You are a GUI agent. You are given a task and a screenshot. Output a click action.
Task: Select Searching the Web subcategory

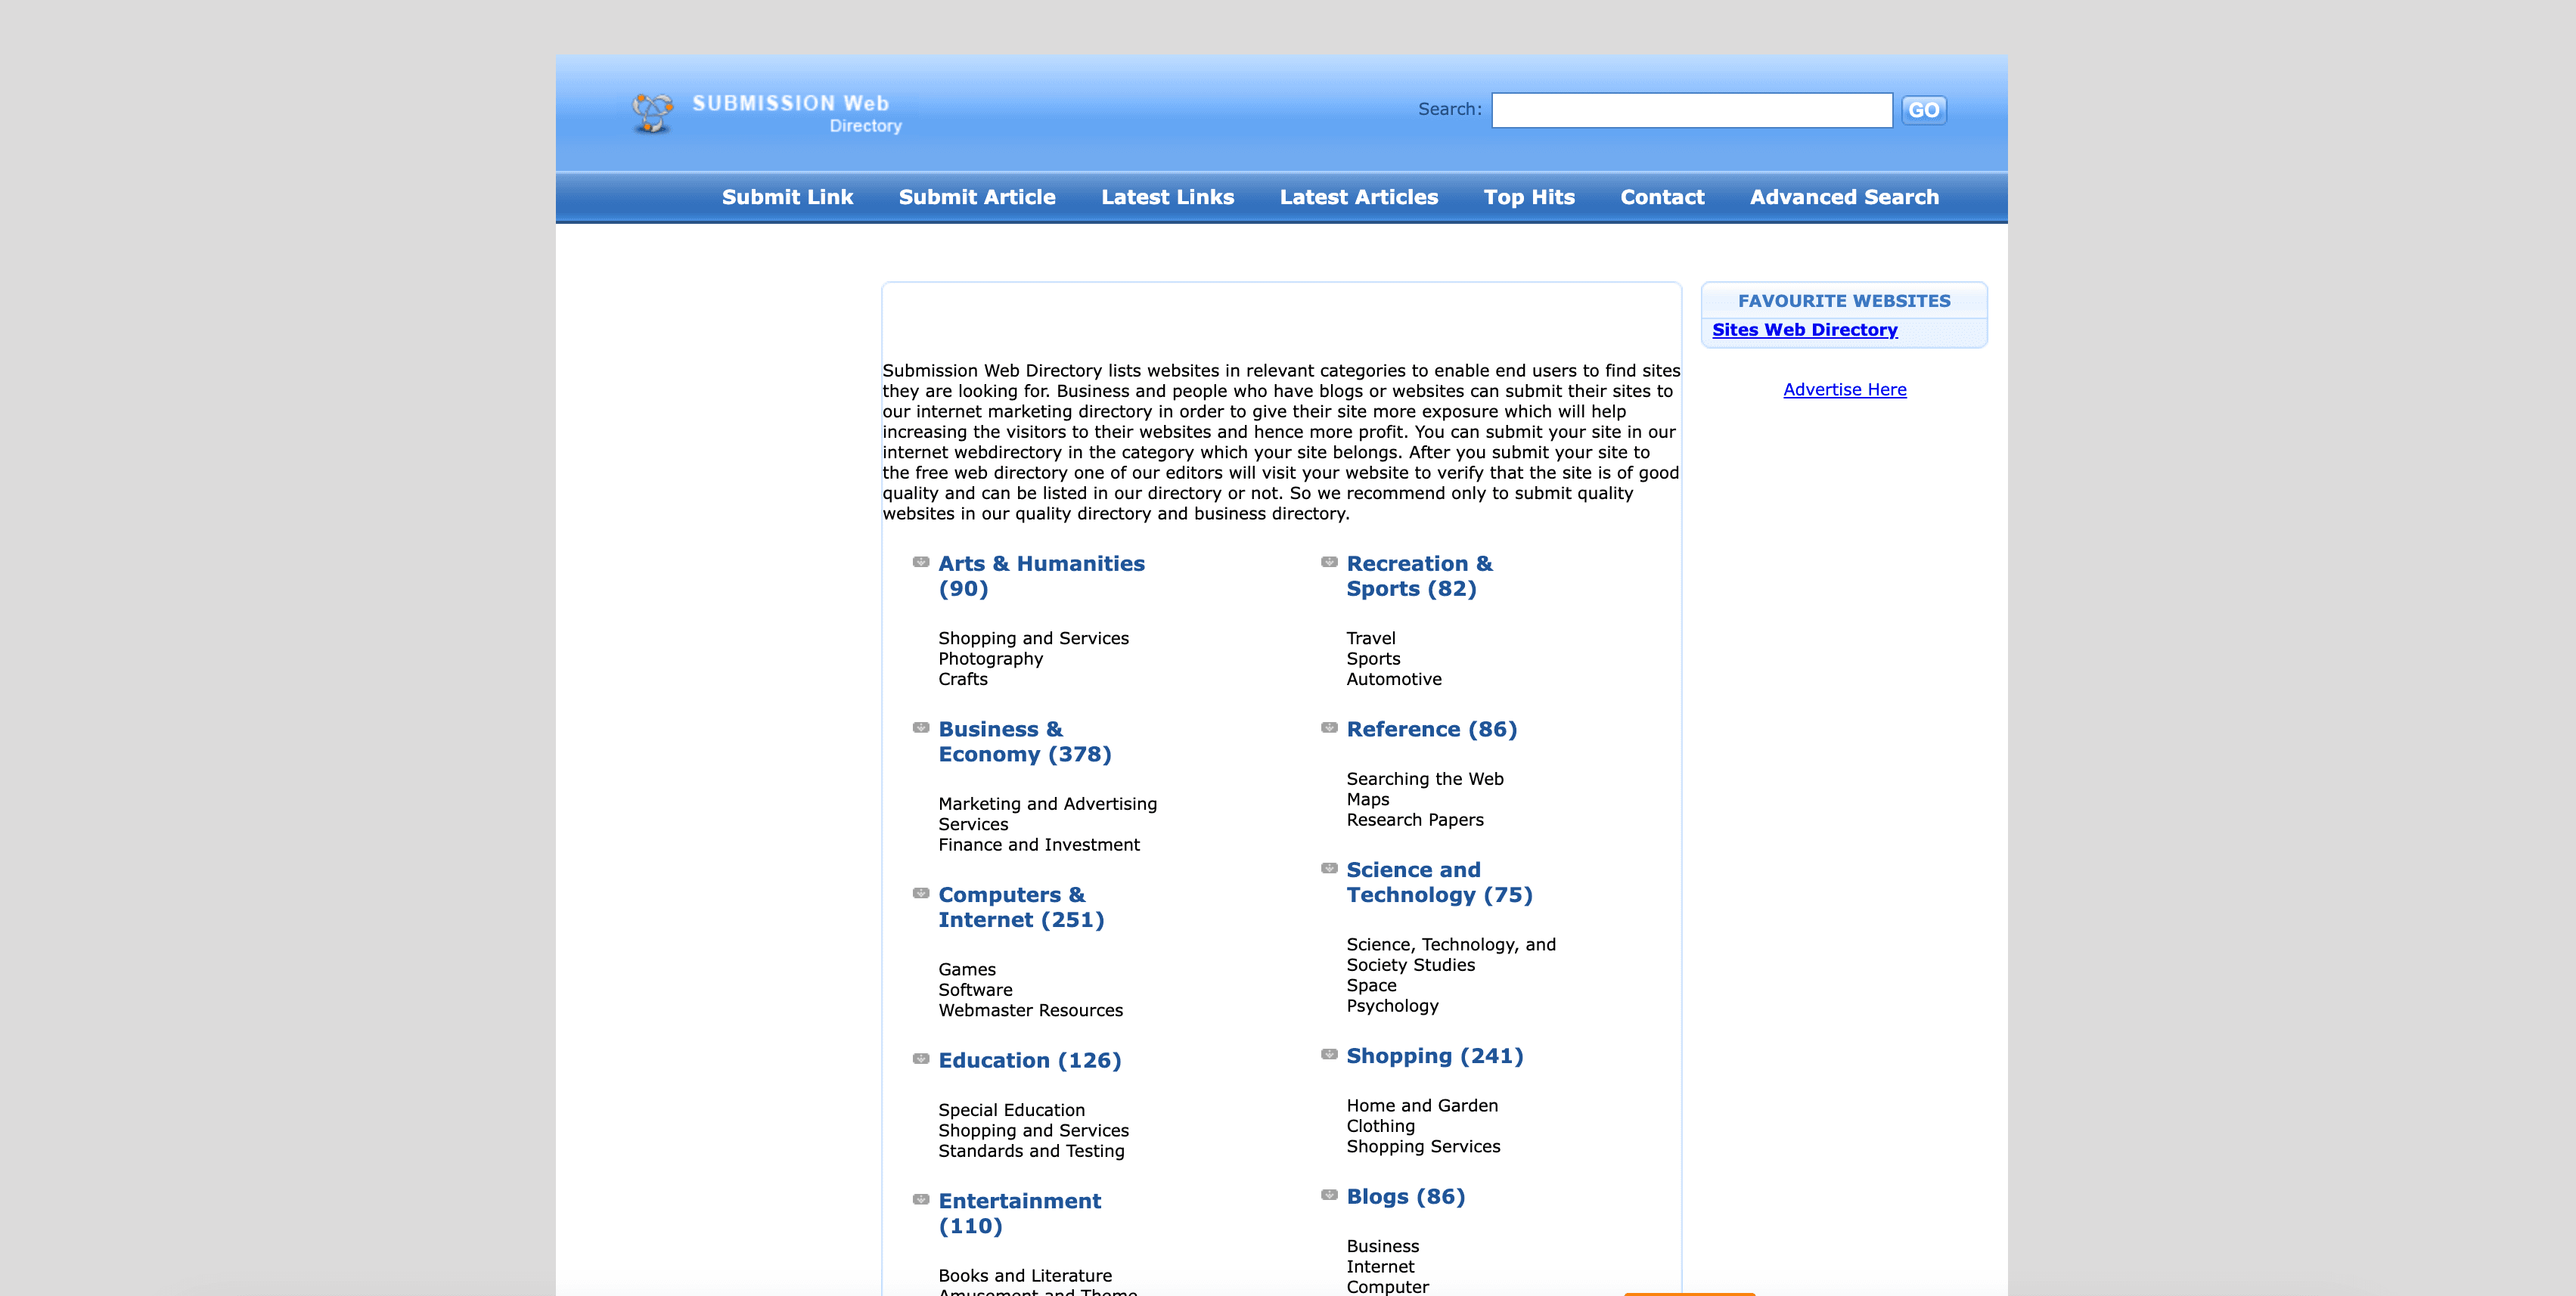point(1424,779)
